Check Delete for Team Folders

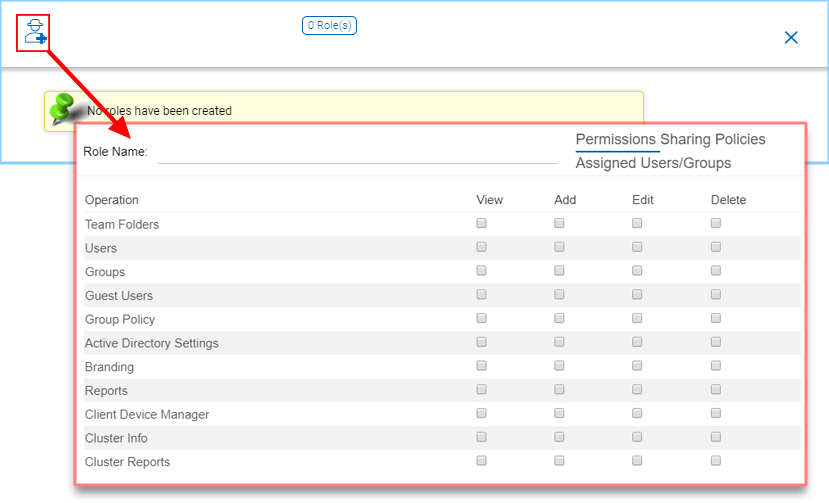click(x=716, y=223)
